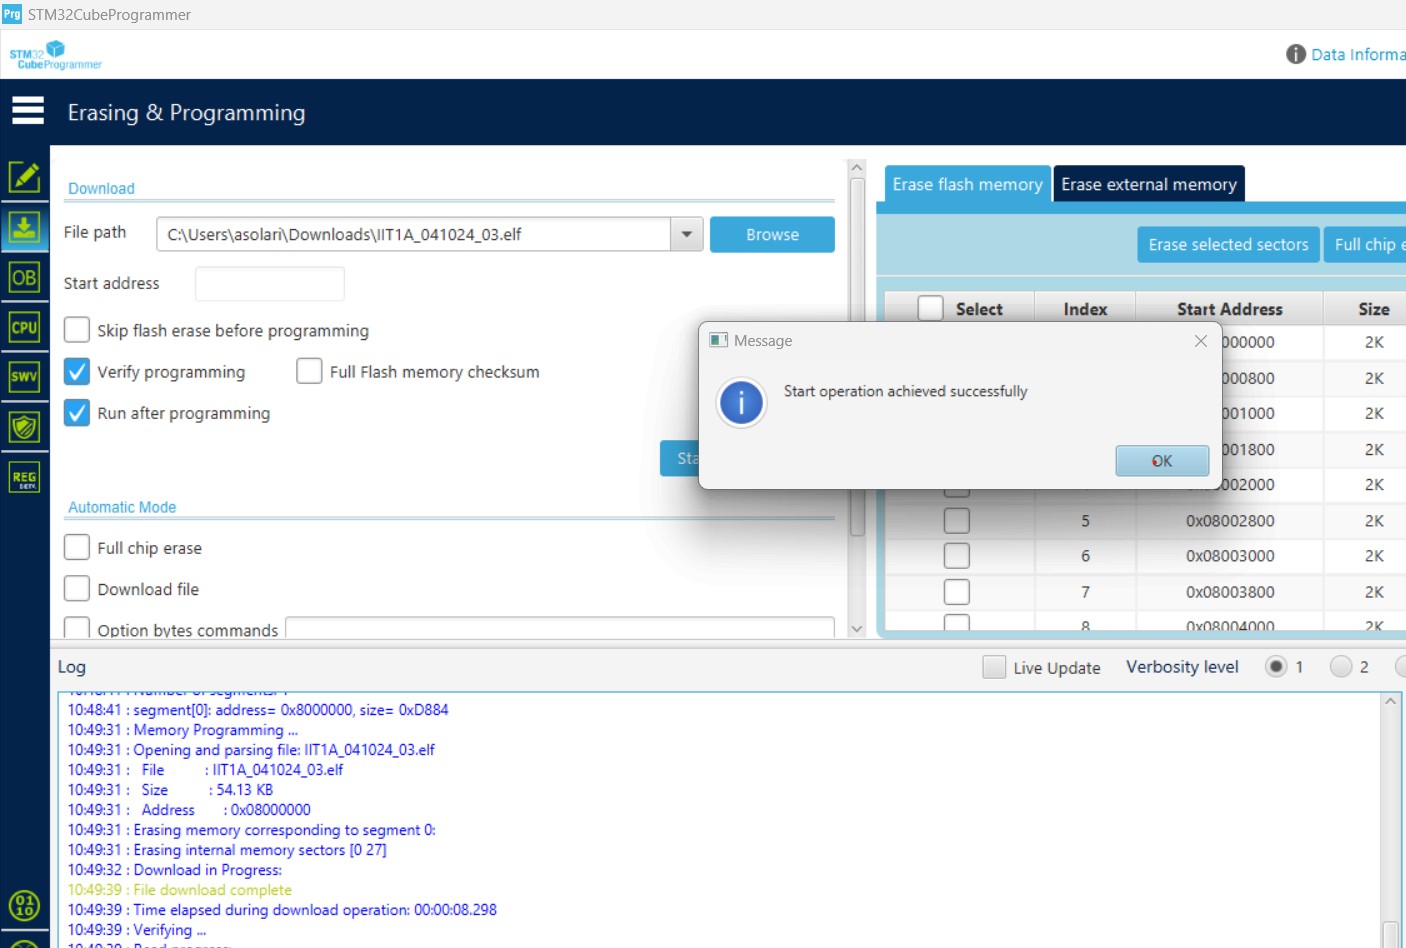Uncheck Run after programming
Screen dimensions: 1406x948
(x=77, y=413)
